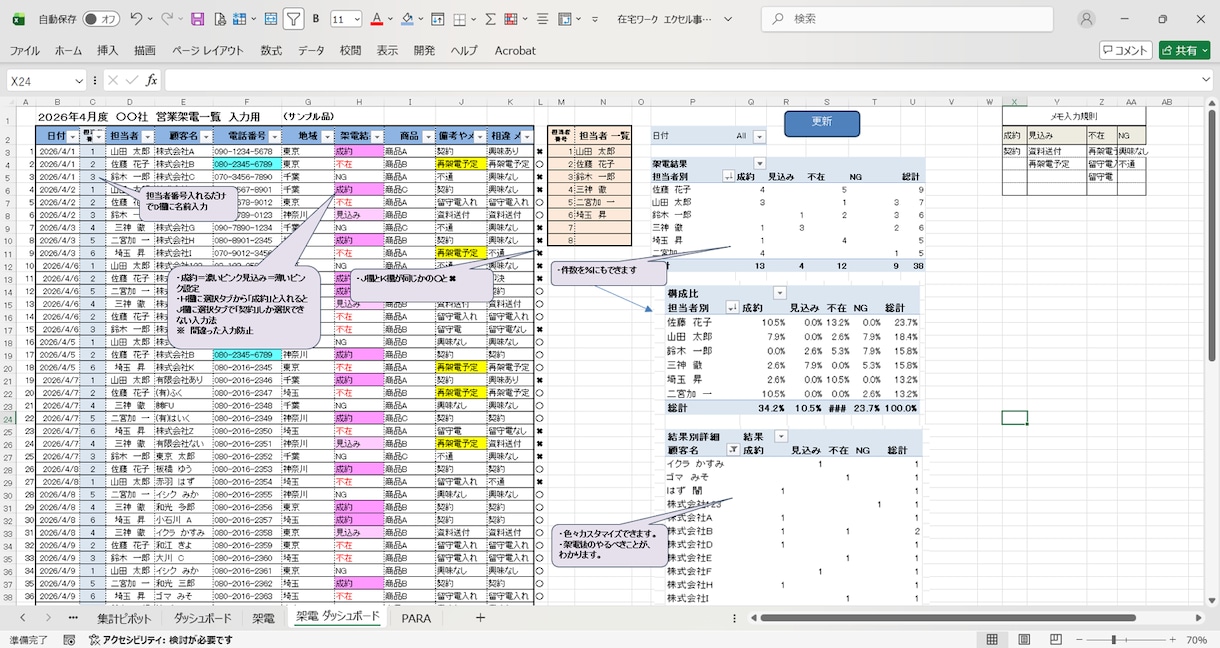Open the 挿入 ribbon tab

(x=107, y=50)
